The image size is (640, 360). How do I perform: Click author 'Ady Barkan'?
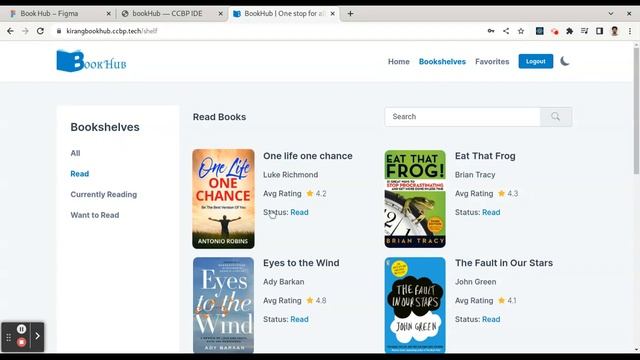pyautogui.click(x=284, y=282)
